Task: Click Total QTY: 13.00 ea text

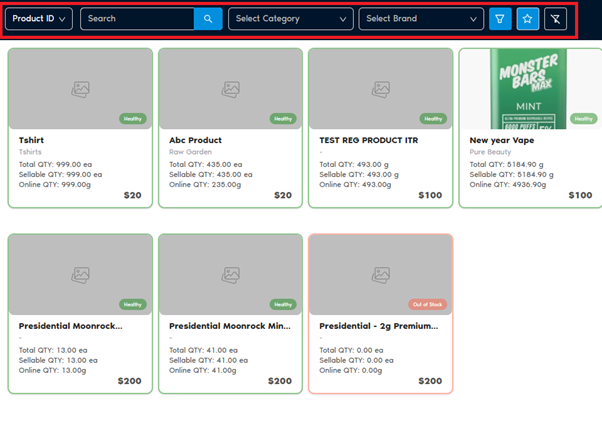Action: (x=53, y=350)
